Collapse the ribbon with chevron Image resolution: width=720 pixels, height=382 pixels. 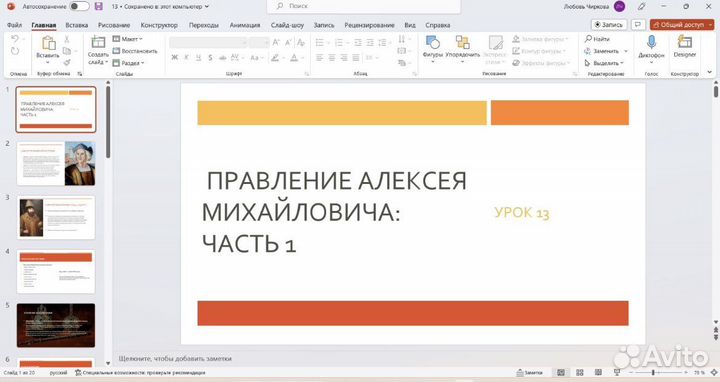click(710, 73)
